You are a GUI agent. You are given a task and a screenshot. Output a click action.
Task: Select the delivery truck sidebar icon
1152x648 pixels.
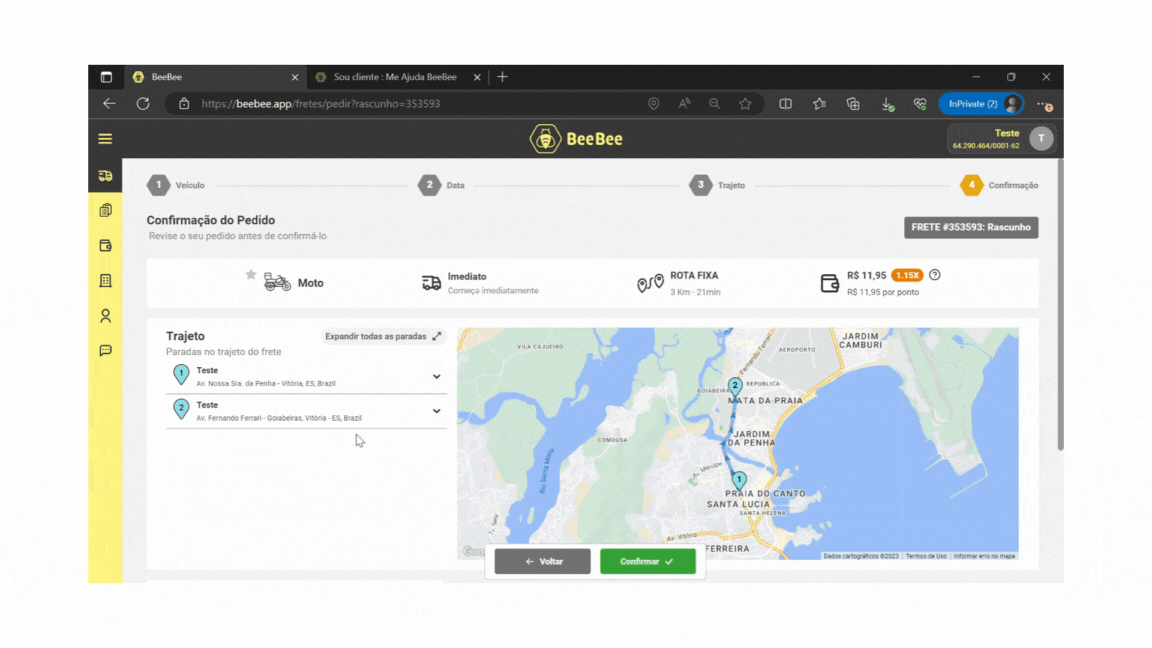[106, 176]
